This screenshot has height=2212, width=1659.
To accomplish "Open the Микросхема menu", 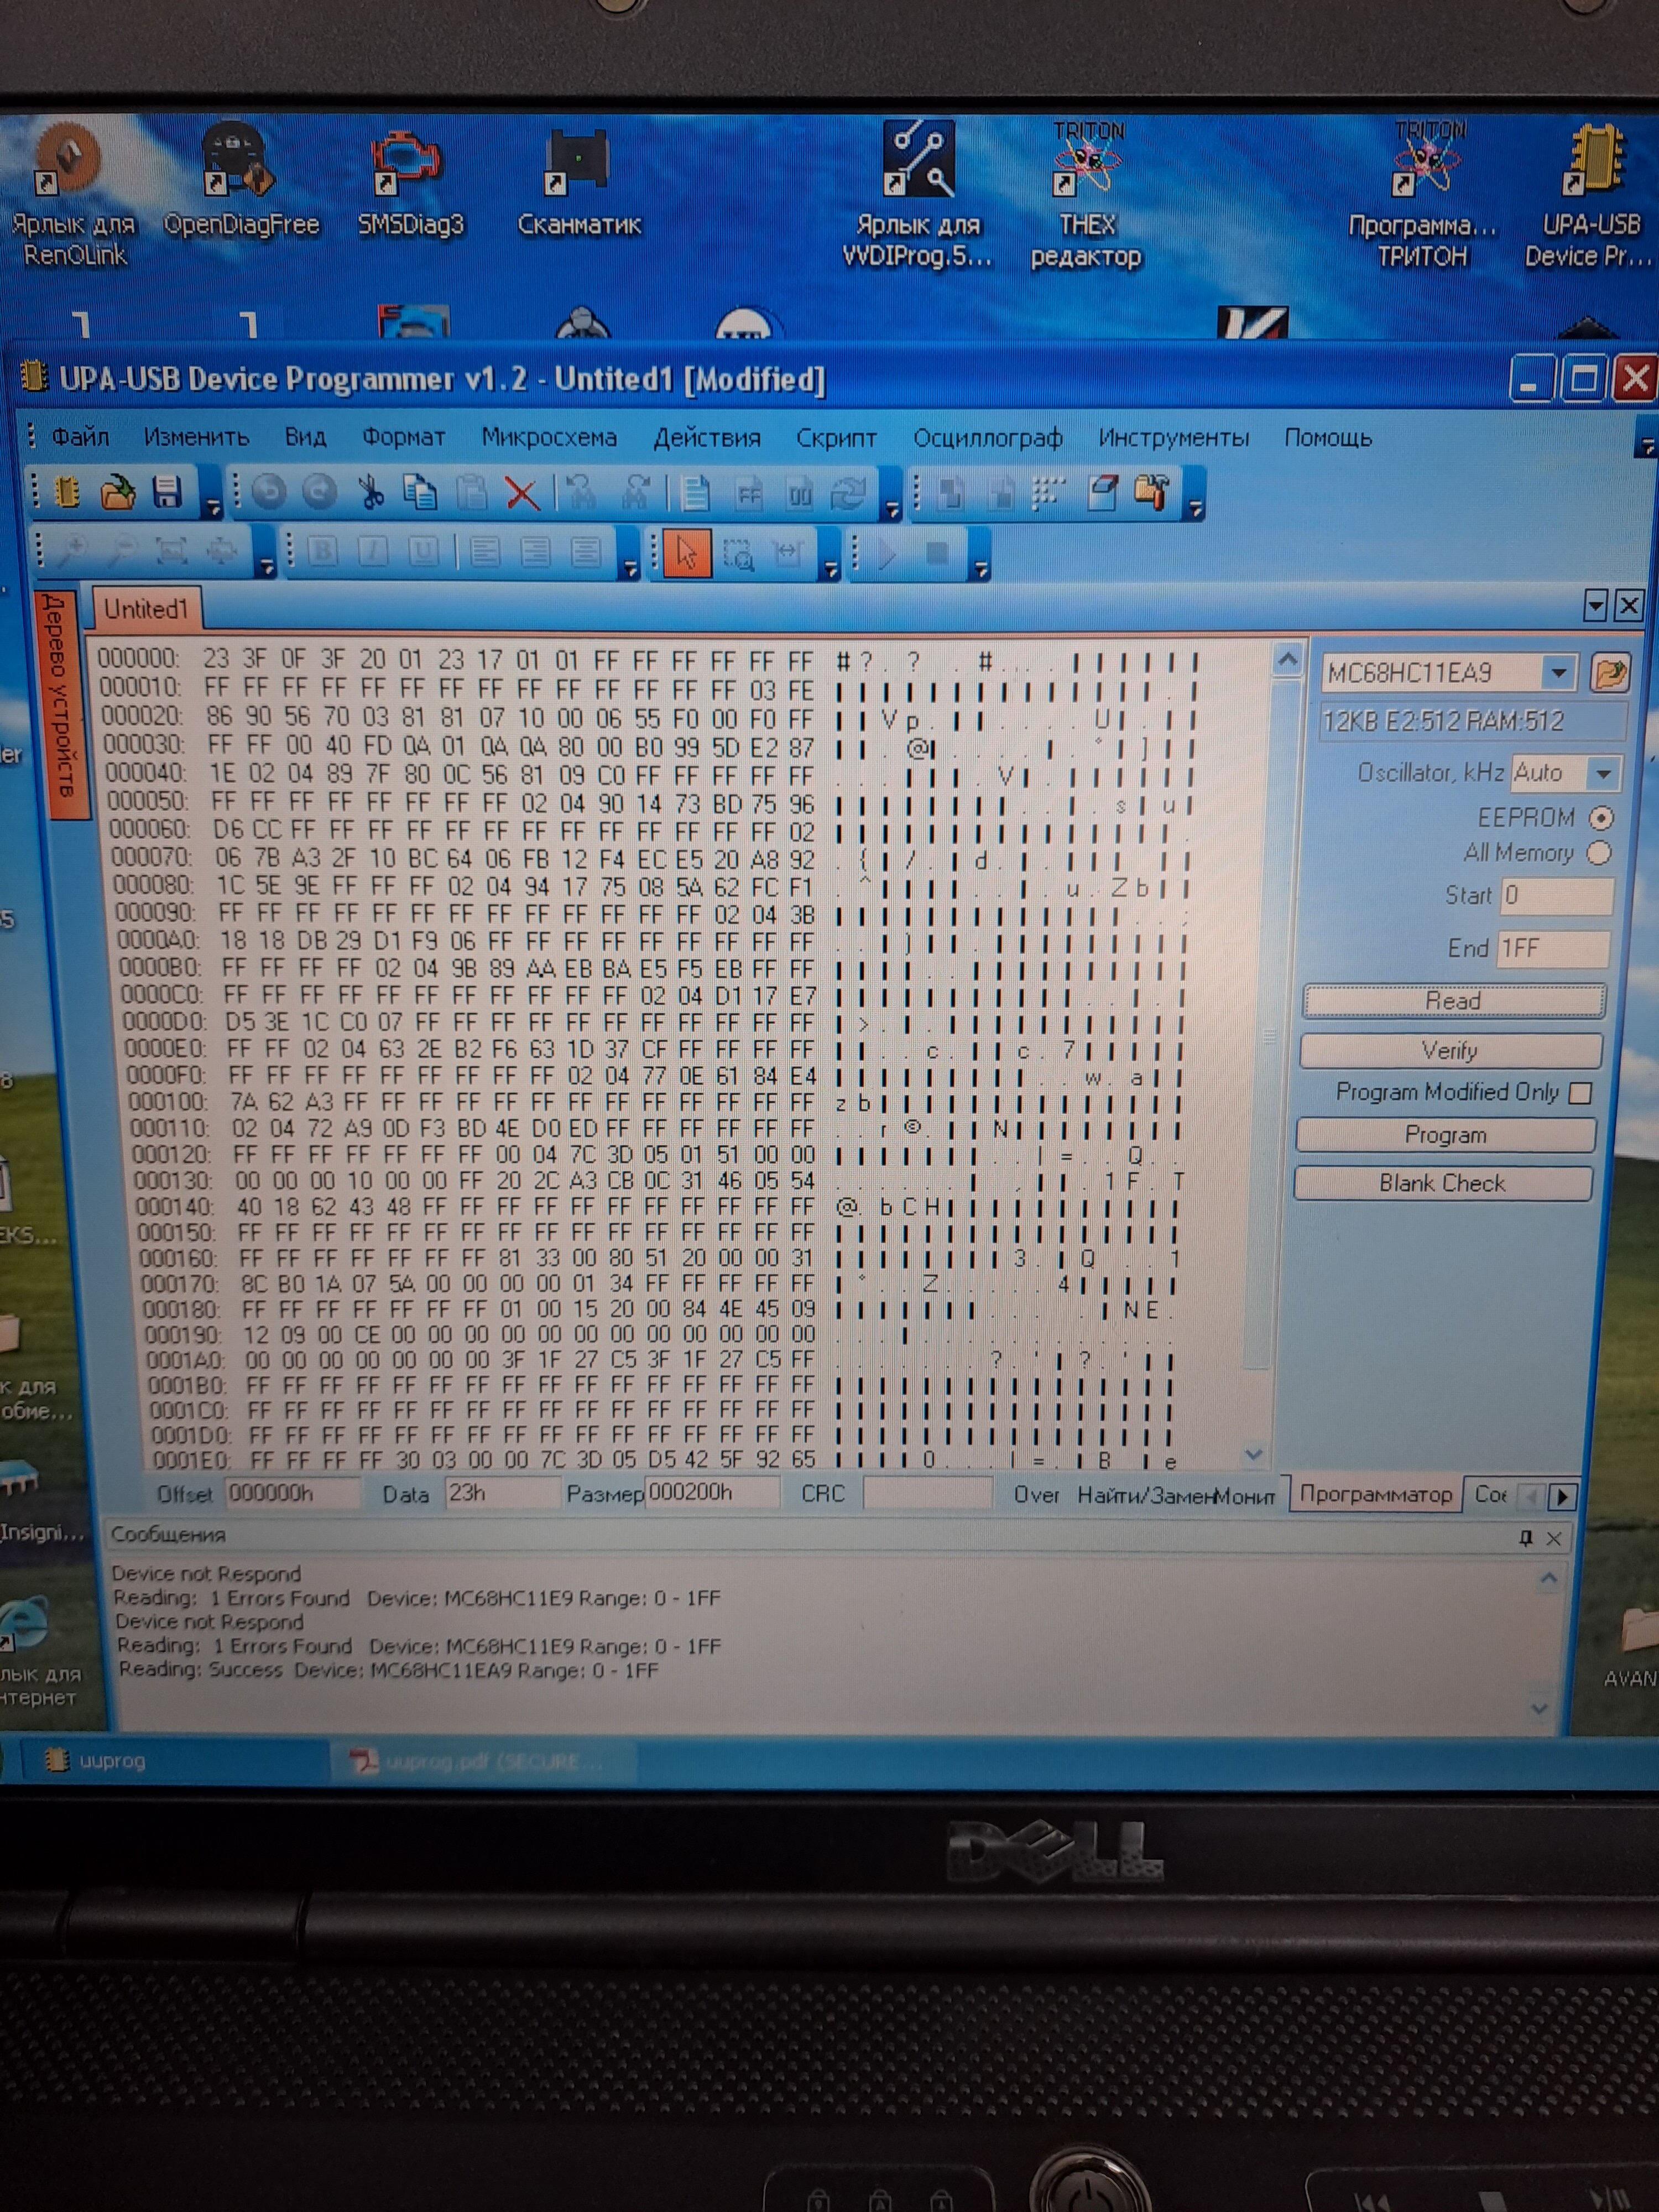I will point(549,438).
